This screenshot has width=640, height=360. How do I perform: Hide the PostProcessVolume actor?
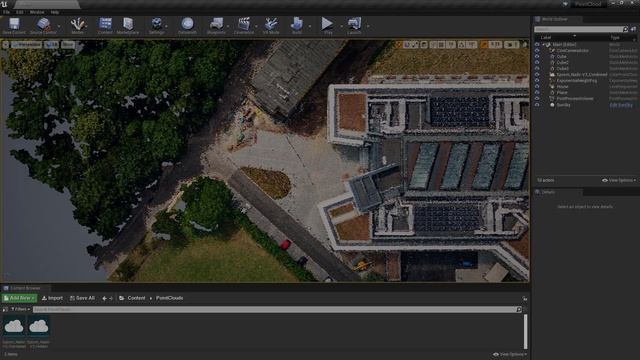(x=537, y=99)
